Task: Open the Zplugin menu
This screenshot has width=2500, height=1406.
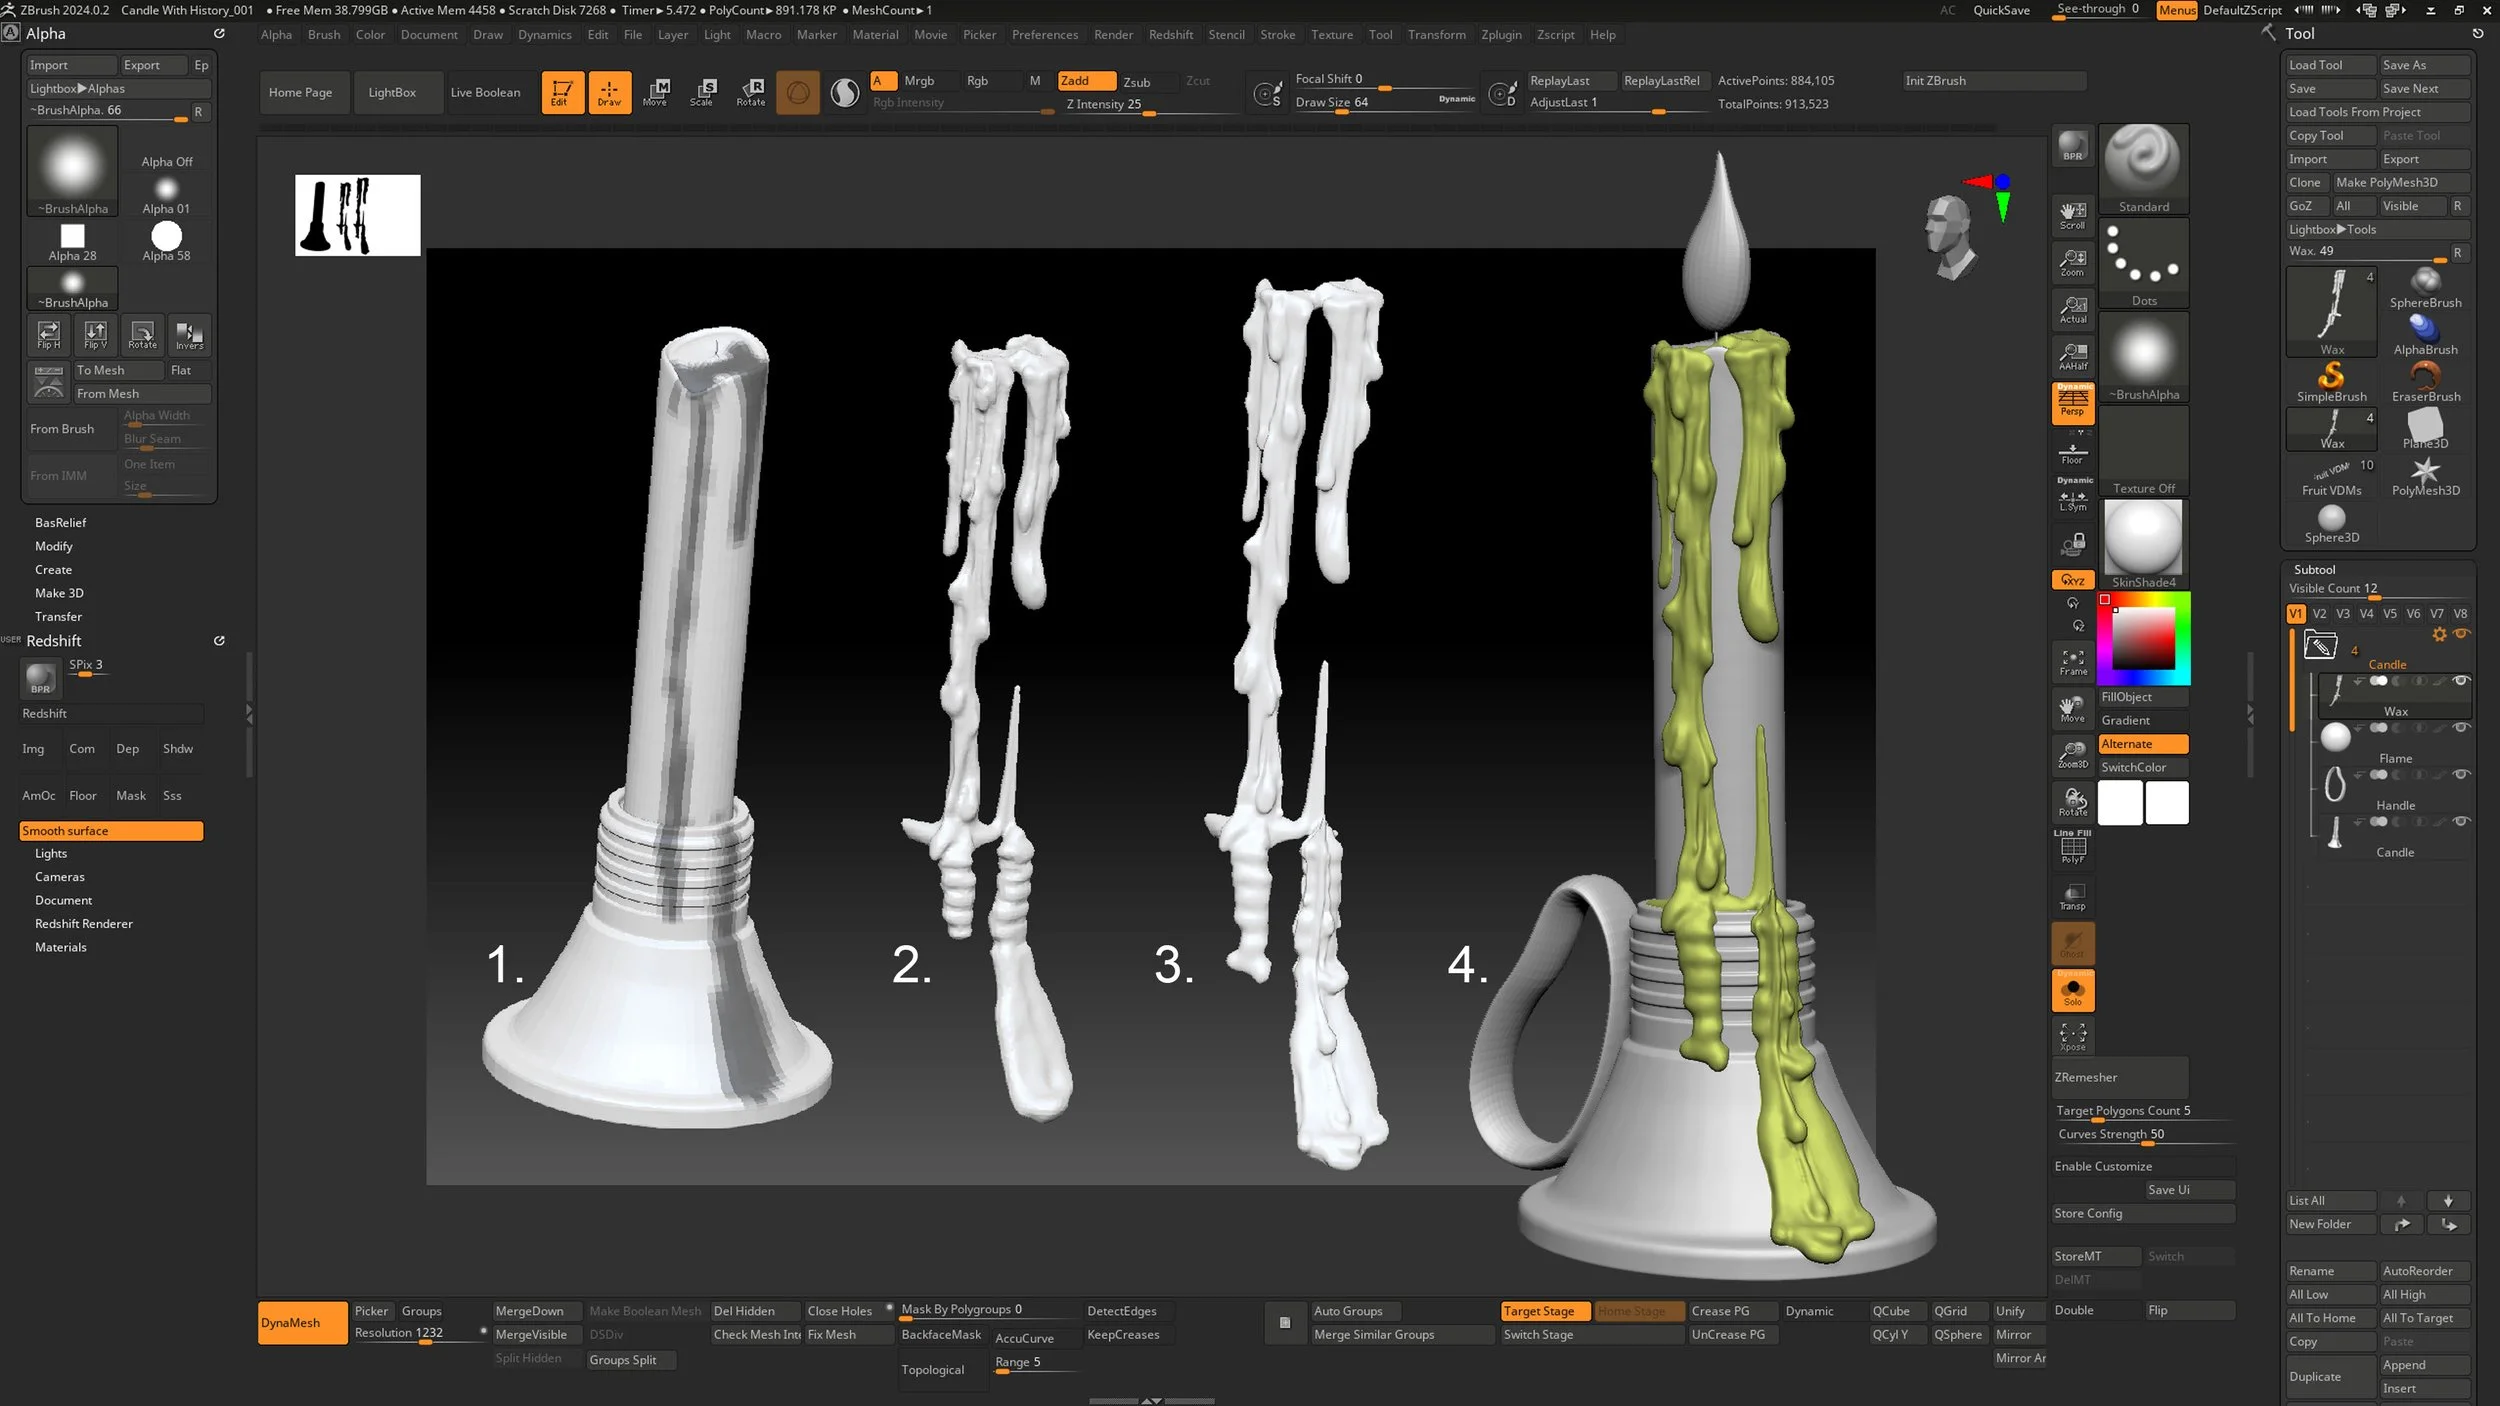Action: pos(1500,34)
